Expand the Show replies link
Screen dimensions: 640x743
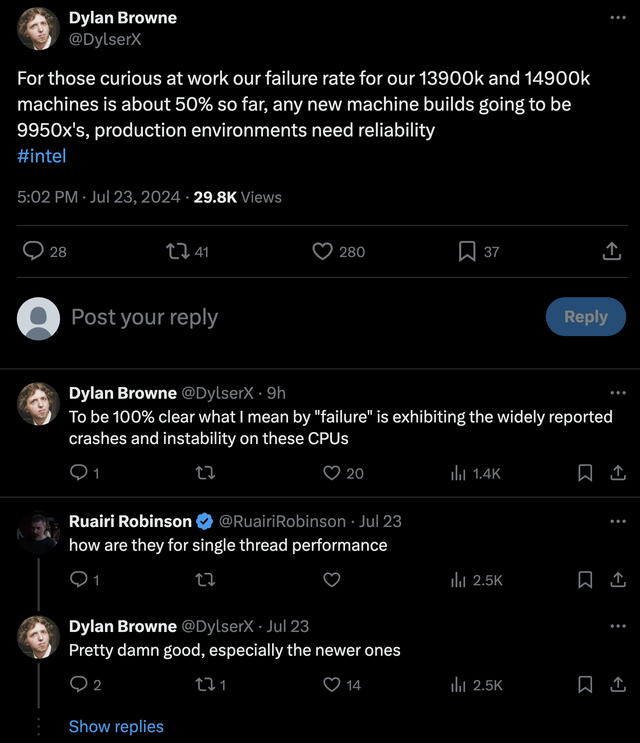coord(116,727)
